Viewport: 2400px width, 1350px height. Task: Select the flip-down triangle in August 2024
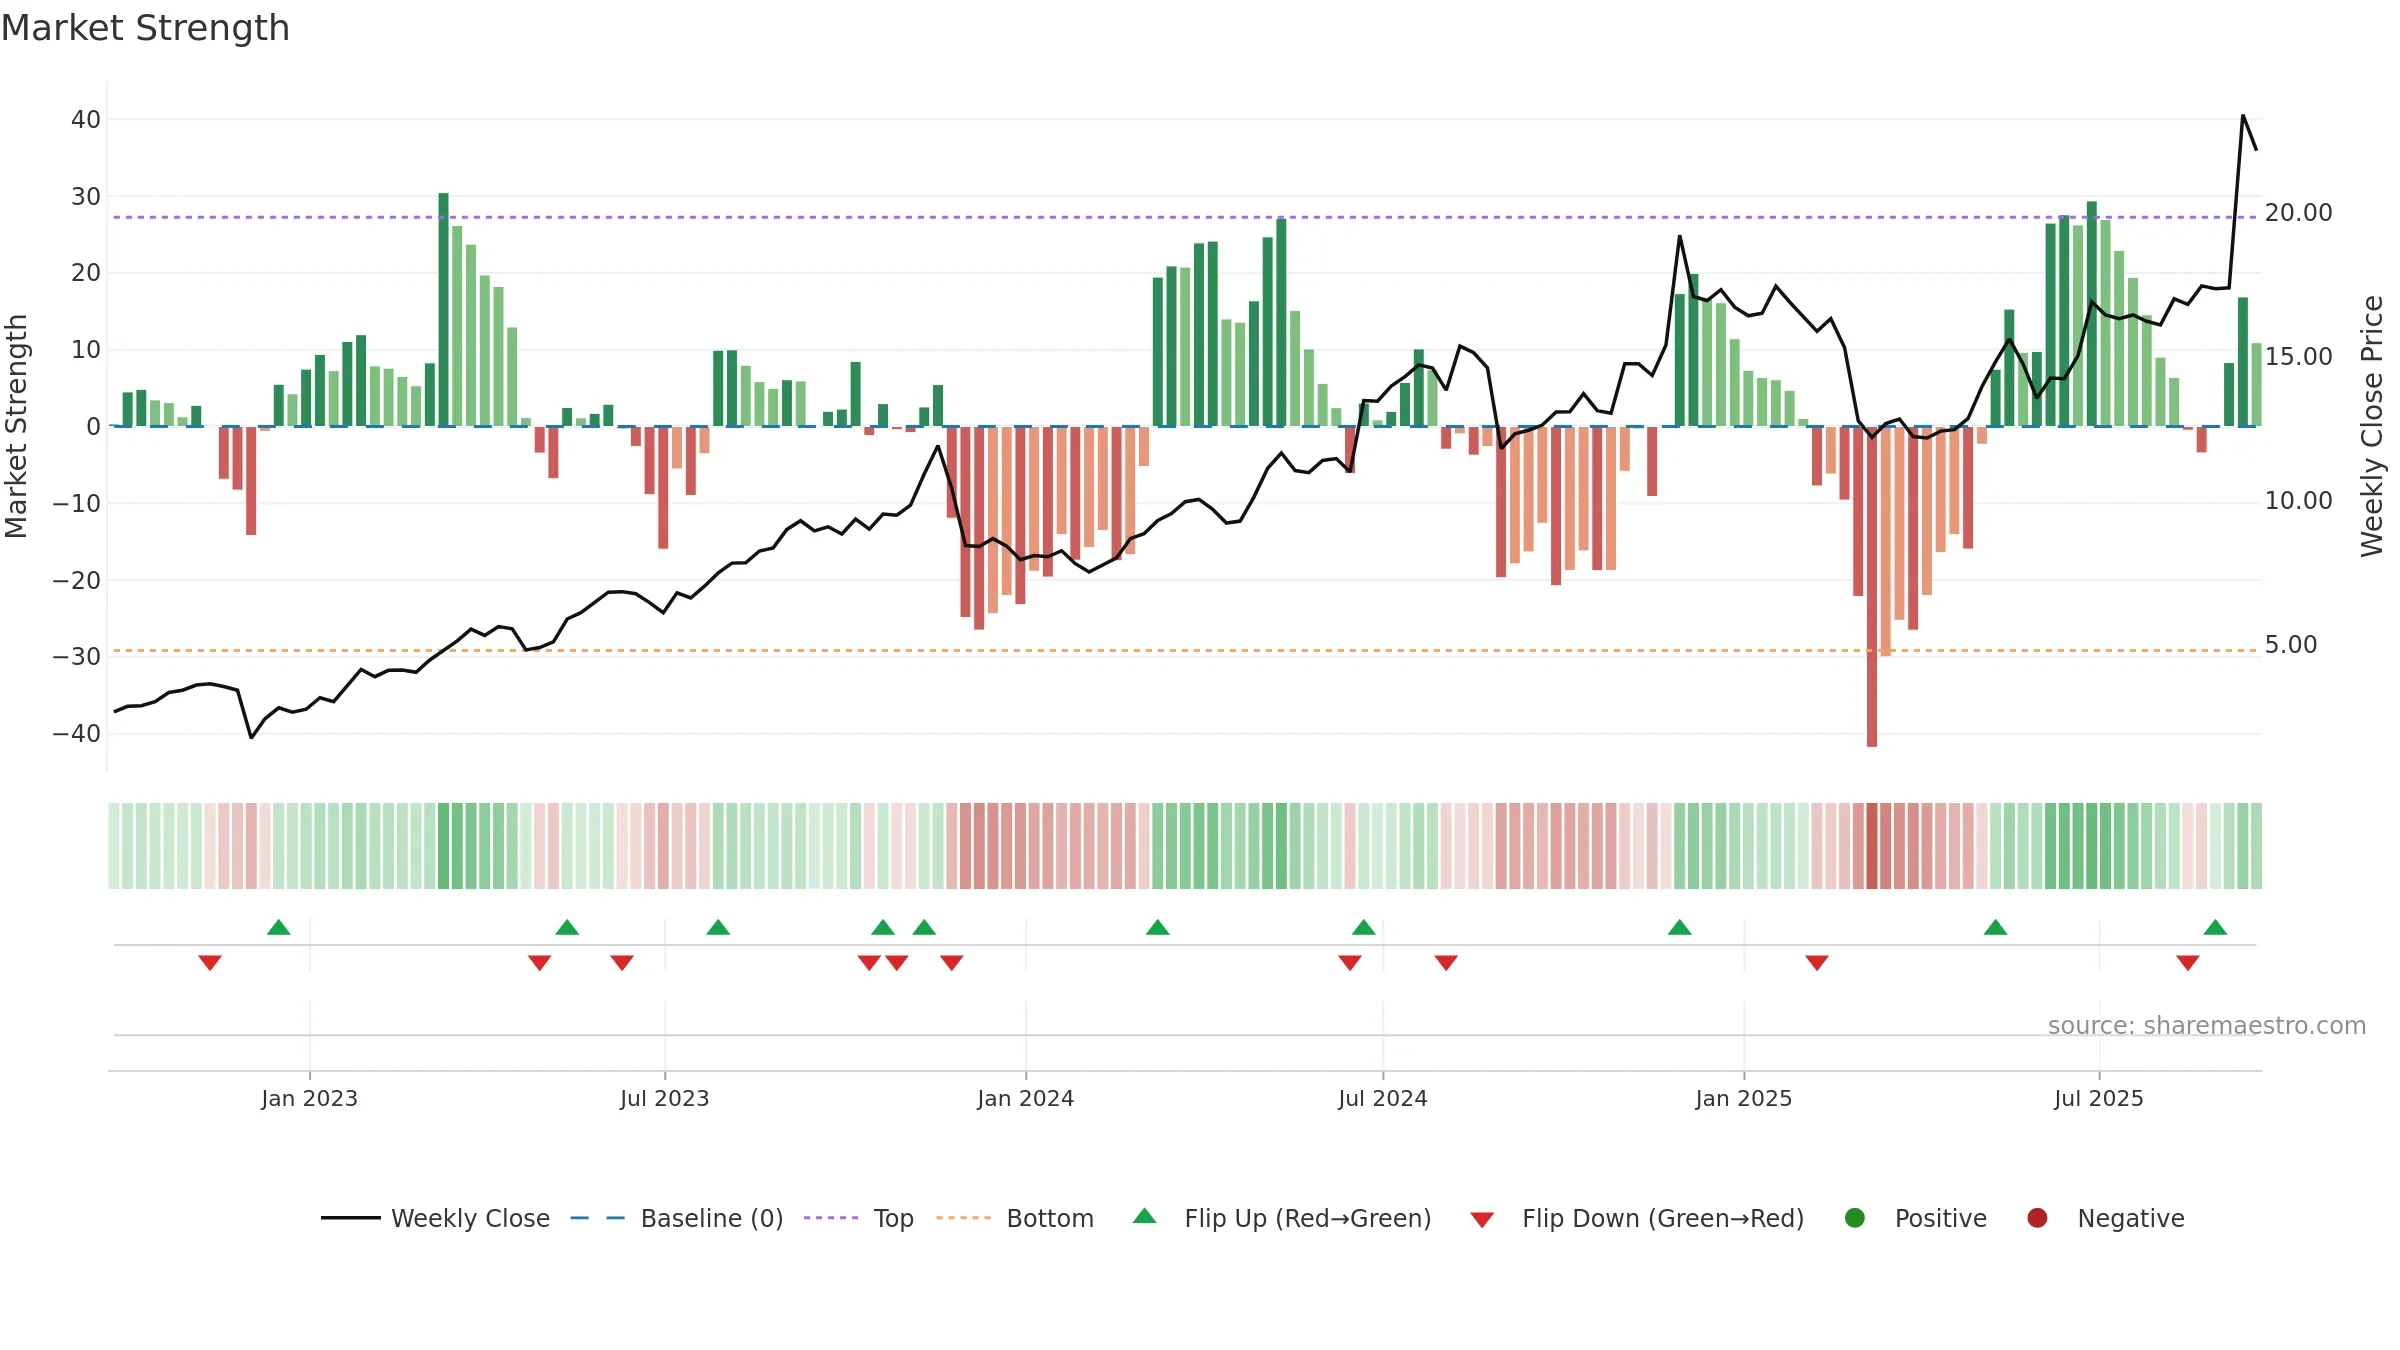(x=1446, y=963)
